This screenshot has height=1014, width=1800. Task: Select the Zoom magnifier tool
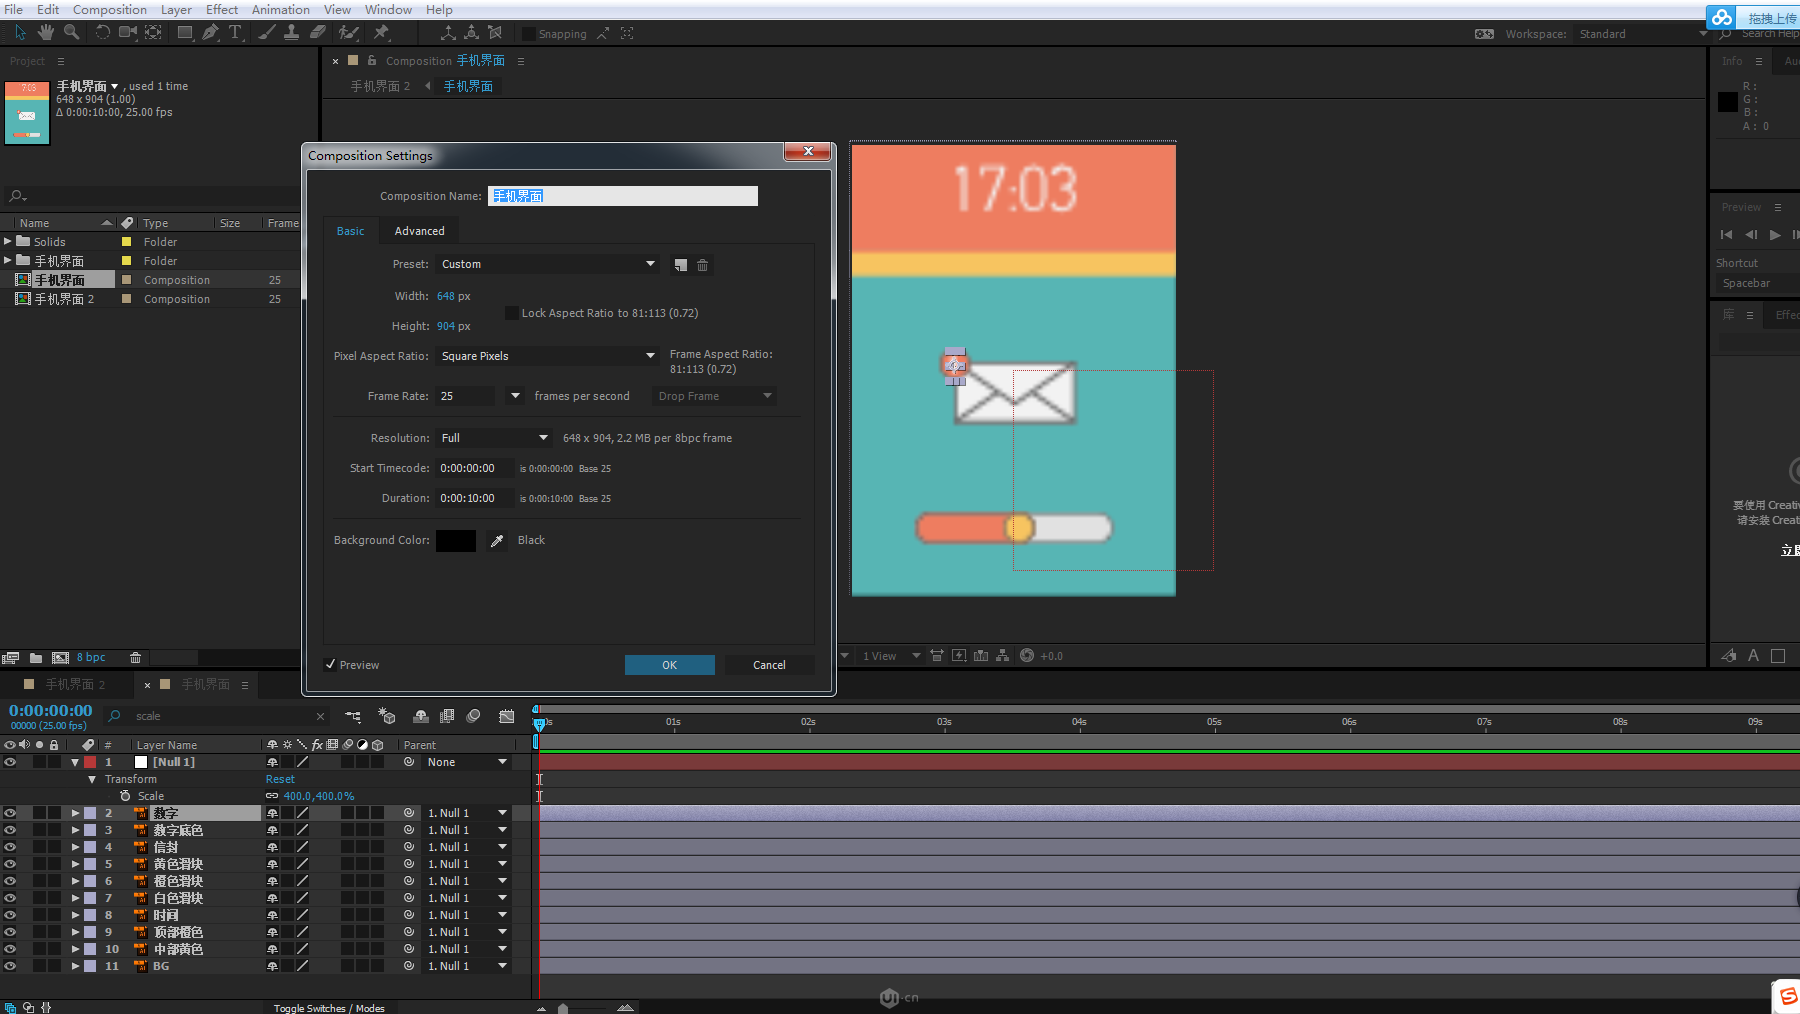pyautogui.click(x=71, y=33)
